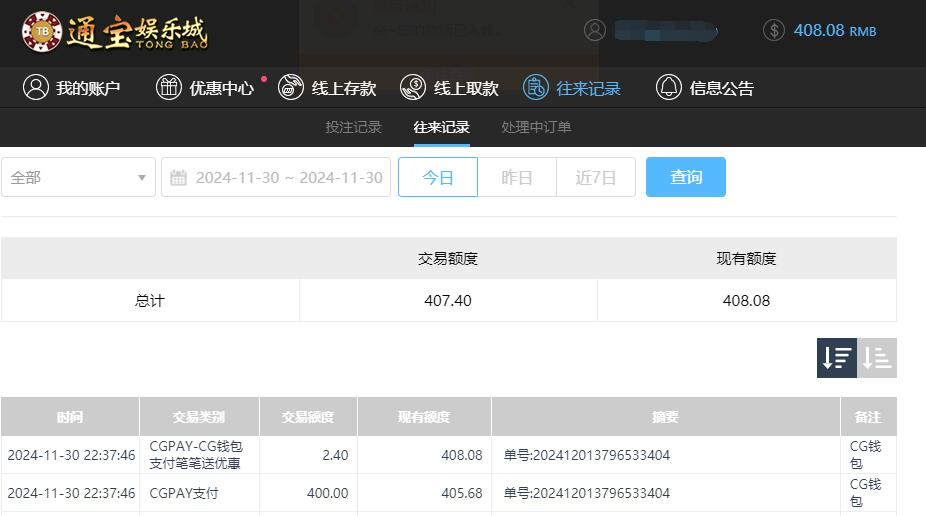The image size is (926, 516).
Task: Open 线上取款 menu label
Action: (466, 88)
